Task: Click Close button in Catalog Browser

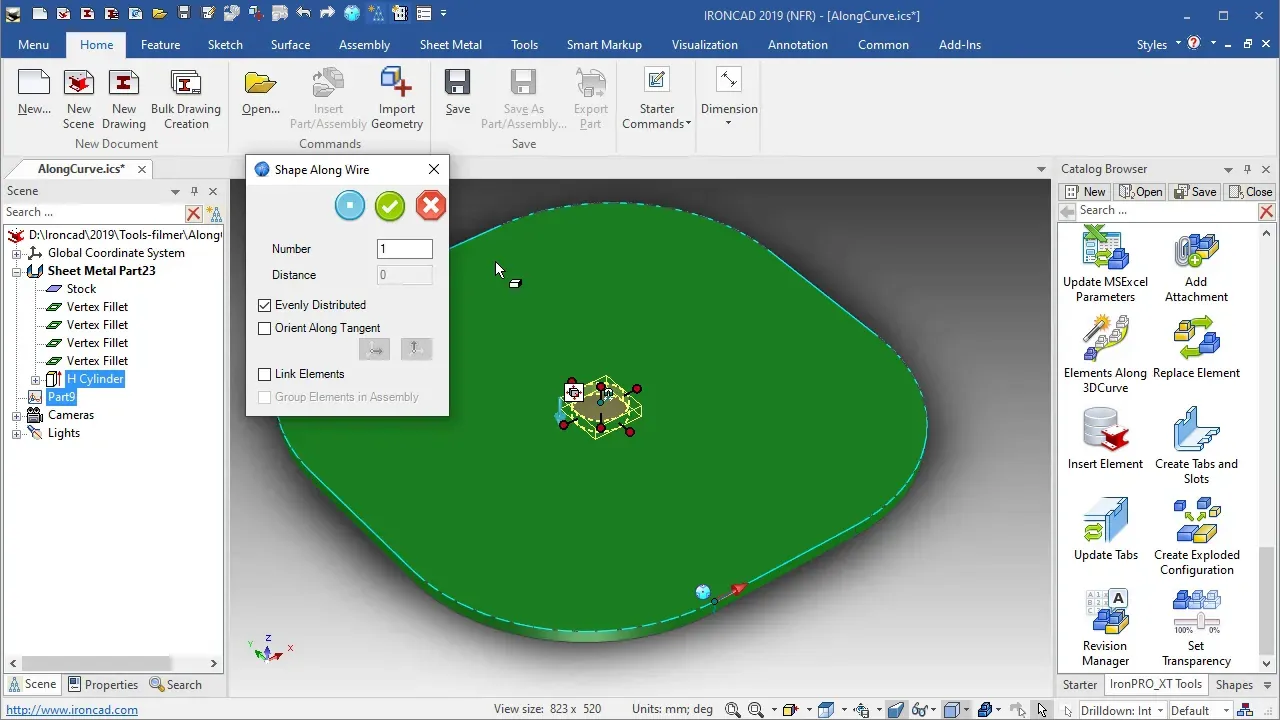Action: pos(1250,192)
